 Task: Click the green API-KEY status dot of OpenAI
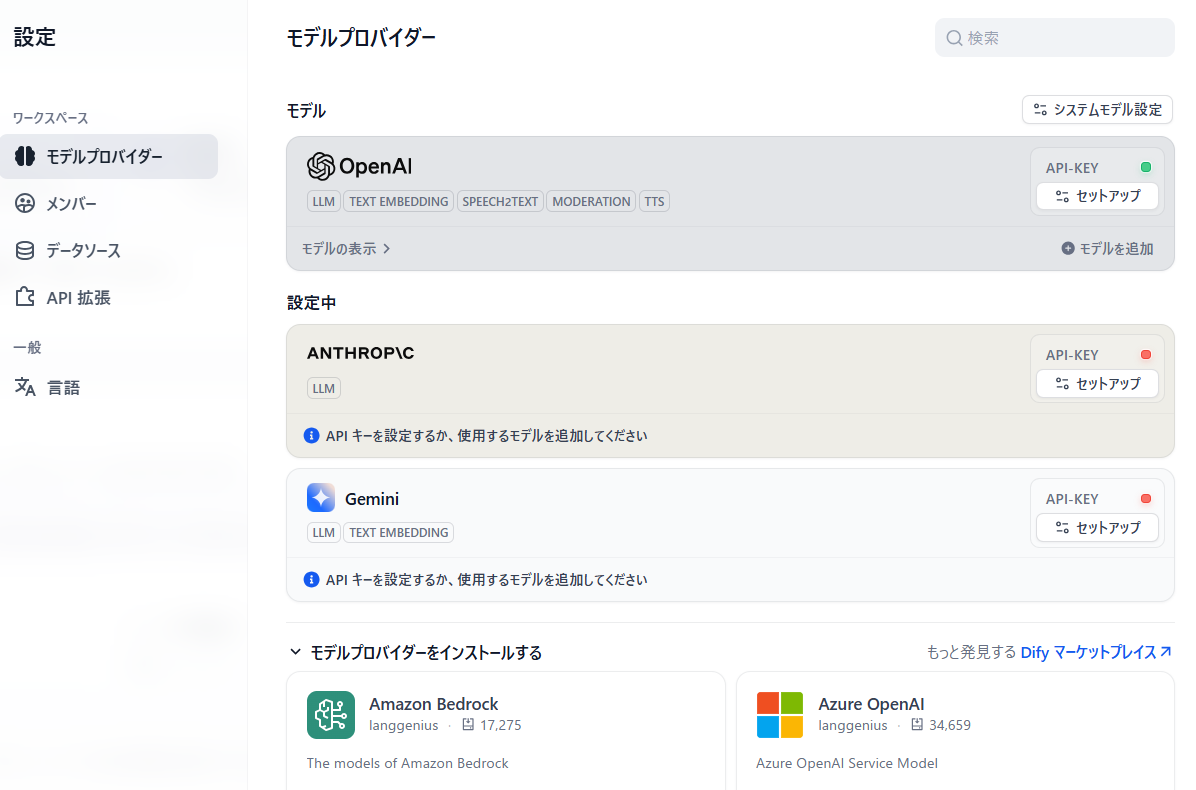[x=1146, y=167]
